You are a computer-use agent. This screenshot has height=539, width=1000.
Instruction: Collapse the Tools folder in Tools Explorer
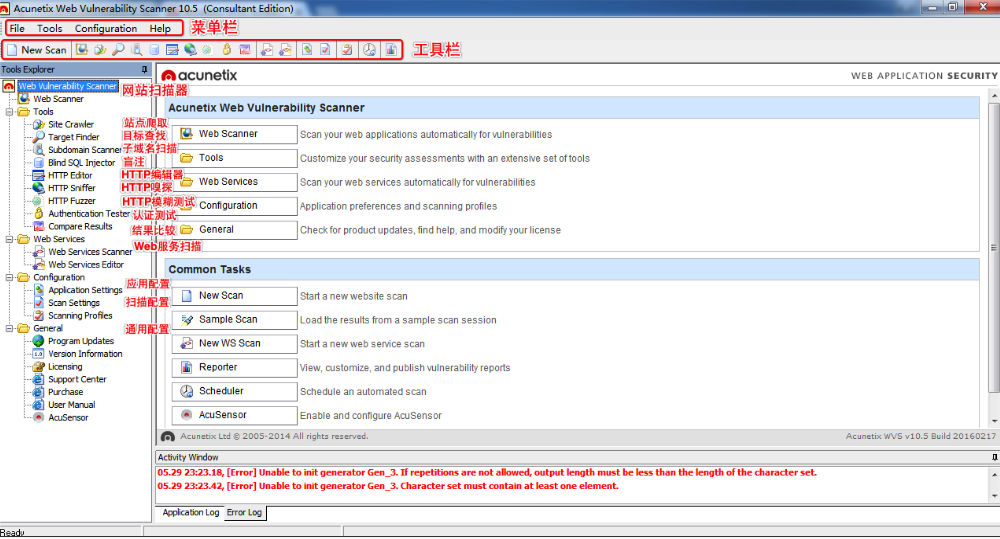point(9,112)
